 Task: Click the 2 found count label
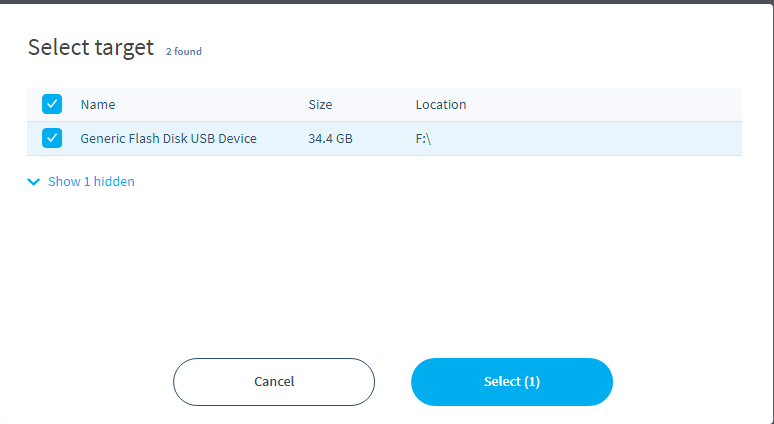tap(184, 51)
